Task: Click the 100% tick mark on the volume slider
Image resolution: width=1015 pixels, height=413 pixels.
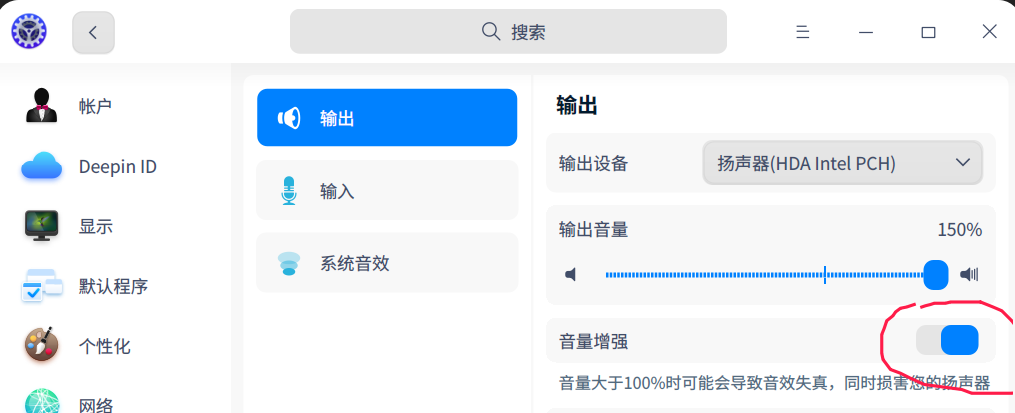Action: point(825,275)
